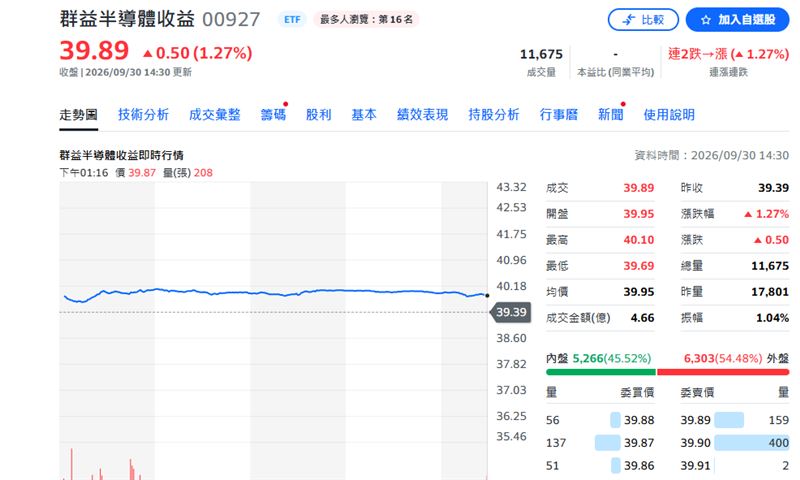This screenshot has height=480, width=800.
Task: Click the 連2跌→漲 streak text
Action: (x=728, y=54)
